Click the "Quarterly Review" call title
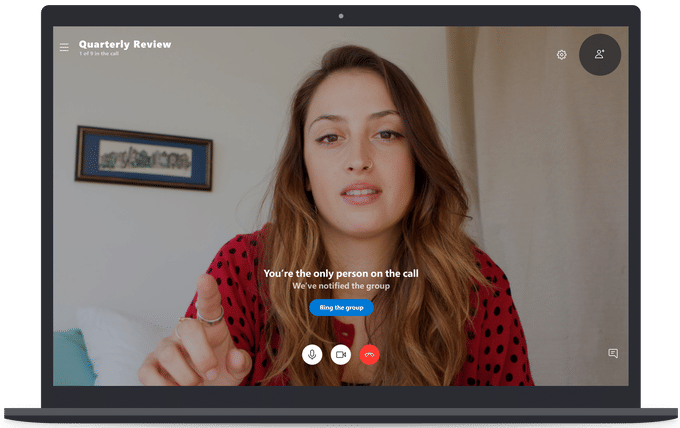Image resolution: width=680 pixels, height=428 pixels. [x=125, y=44]
